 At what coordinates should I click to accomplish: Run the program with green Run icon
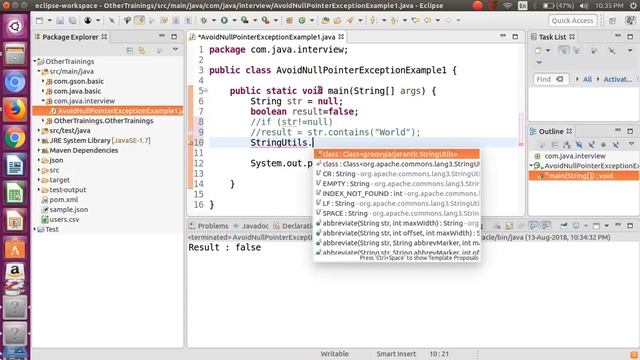pos(224,20)
